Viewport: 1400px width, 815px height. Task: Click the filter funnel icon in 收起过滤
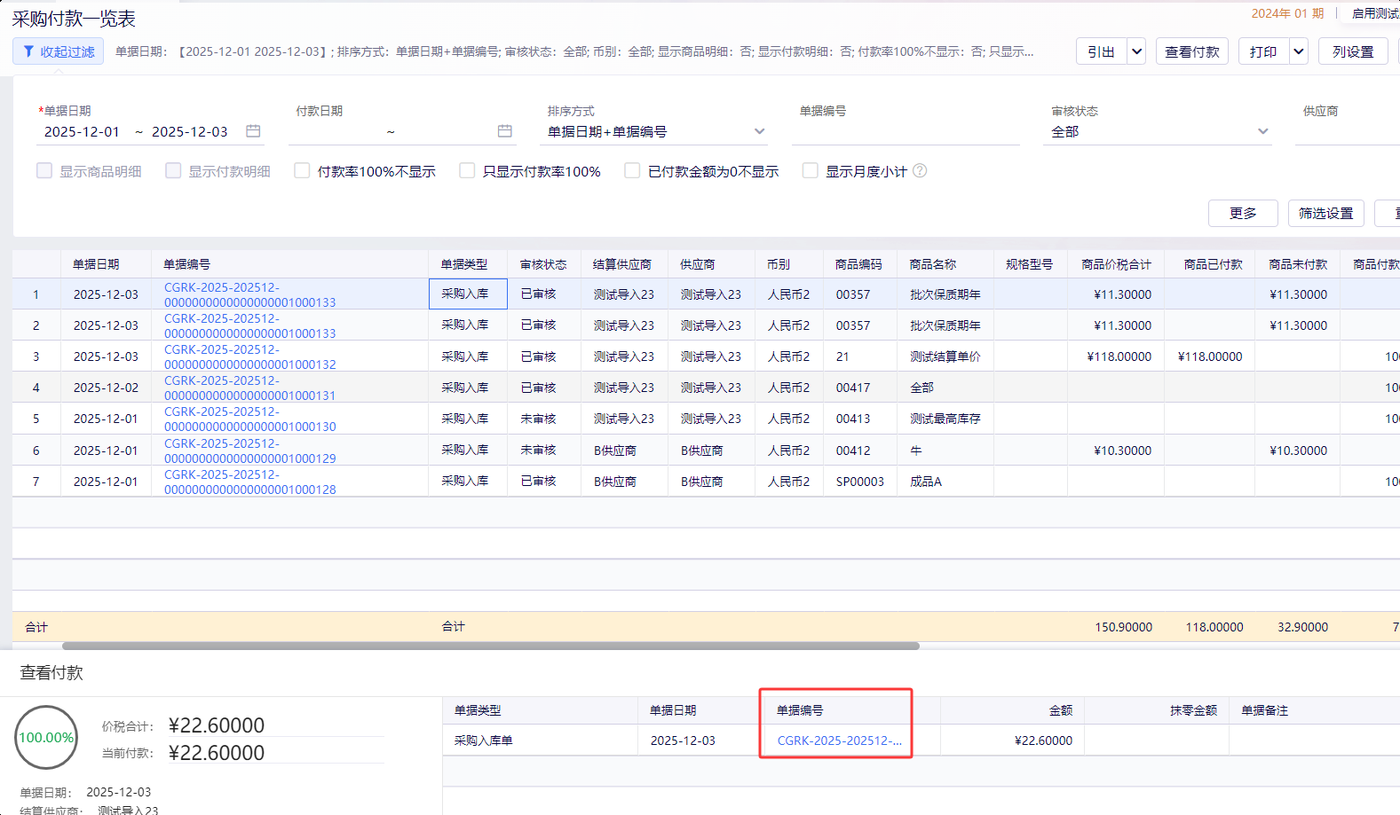coord(28,52)
